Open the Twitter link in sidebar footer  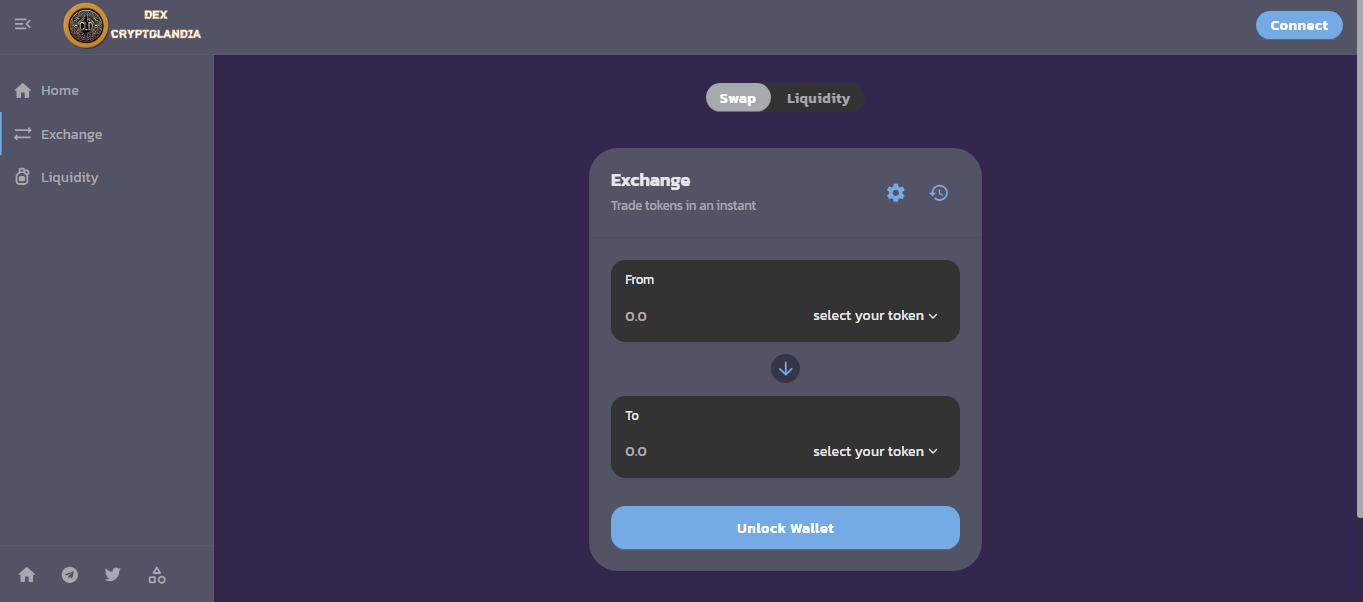pos(112,575)
